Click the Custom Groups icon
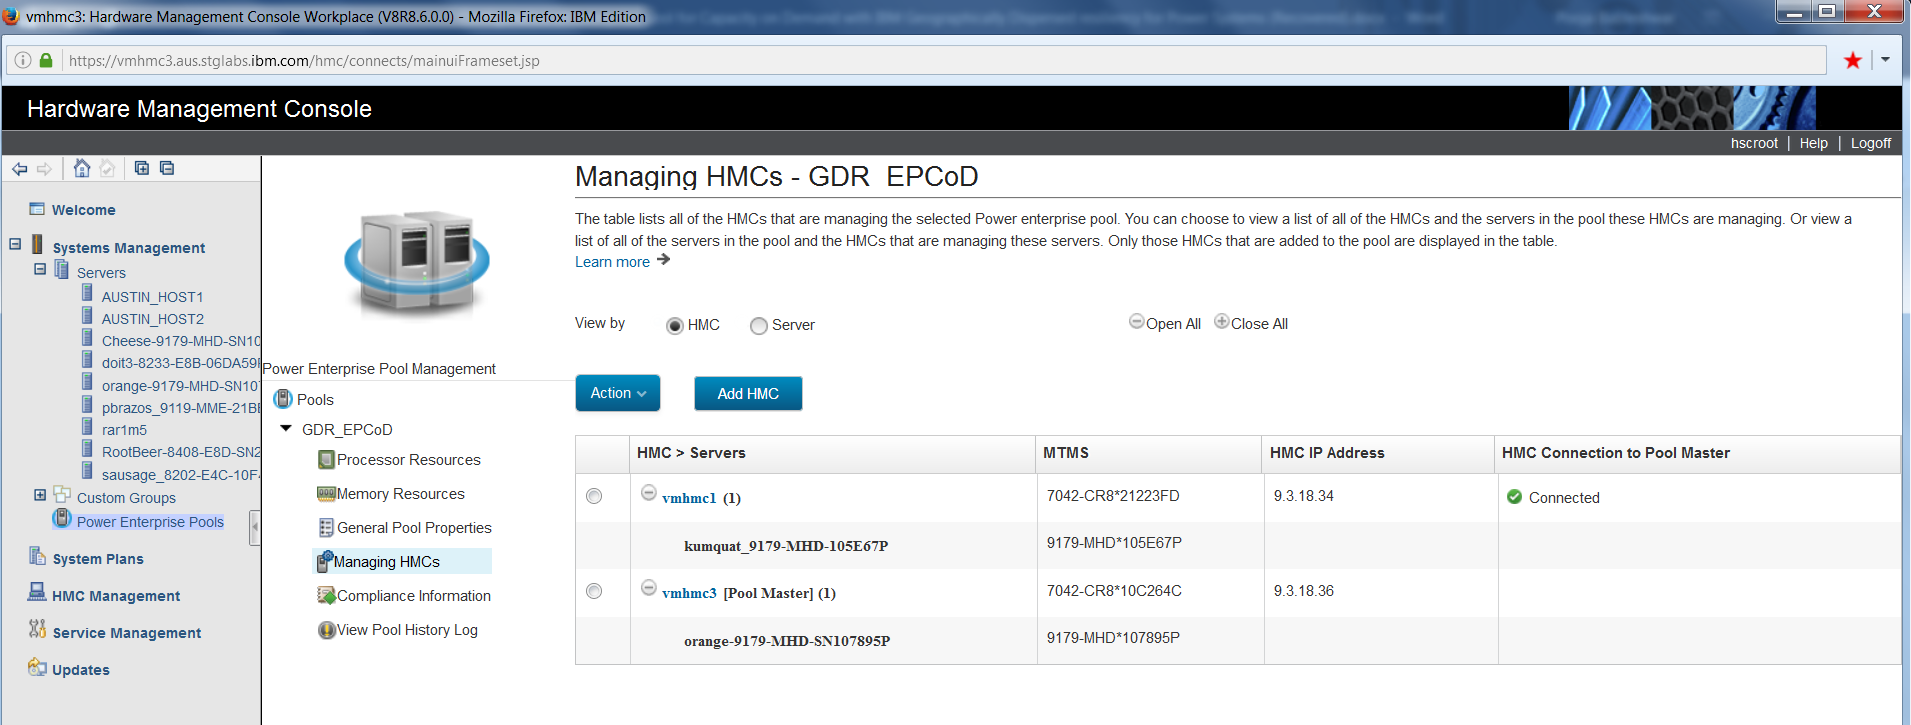This screenshot has width=1911, height=725. tap(62, 495)
